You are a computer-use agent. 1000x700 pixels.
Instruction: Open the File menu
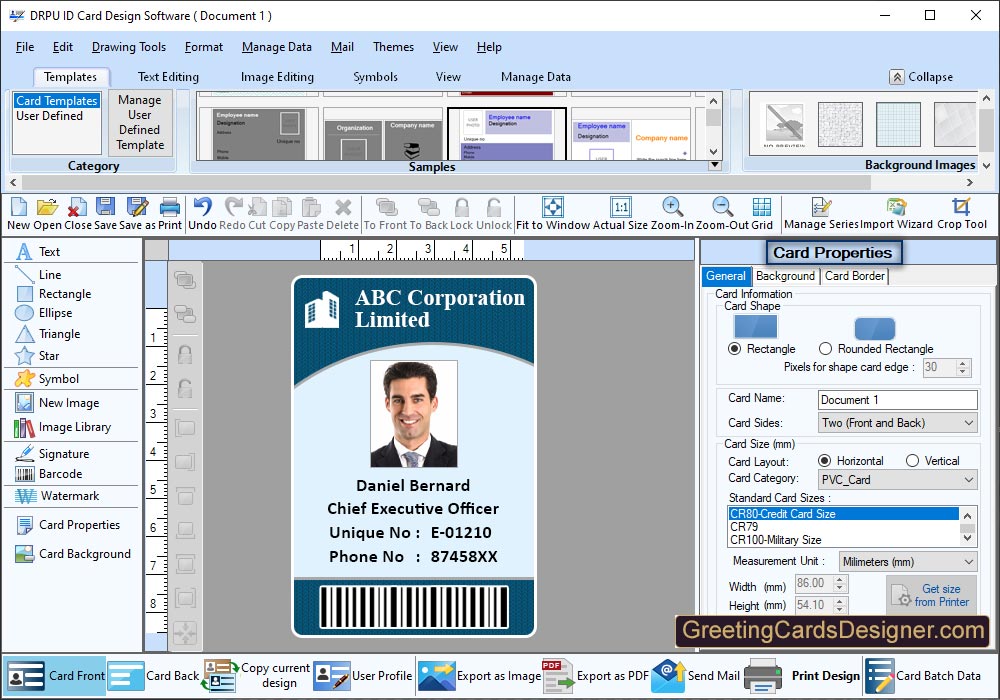[25, 47]
